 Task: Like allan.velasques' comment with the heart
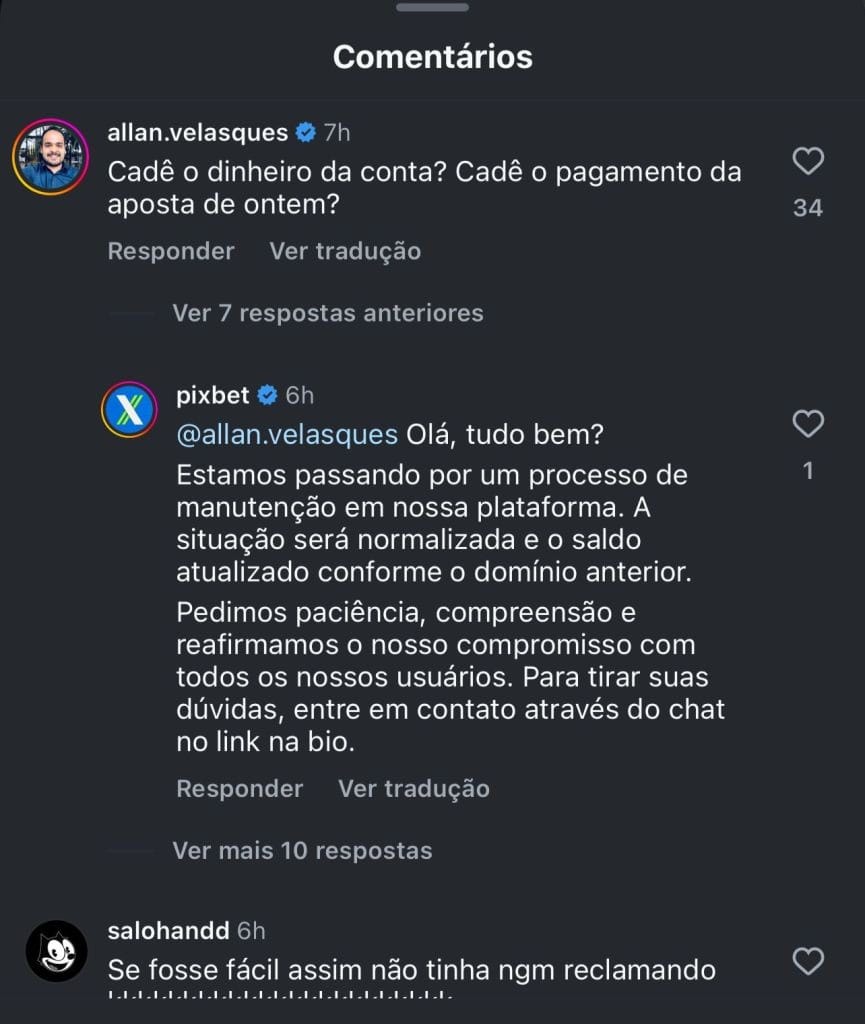pos(807,161)
